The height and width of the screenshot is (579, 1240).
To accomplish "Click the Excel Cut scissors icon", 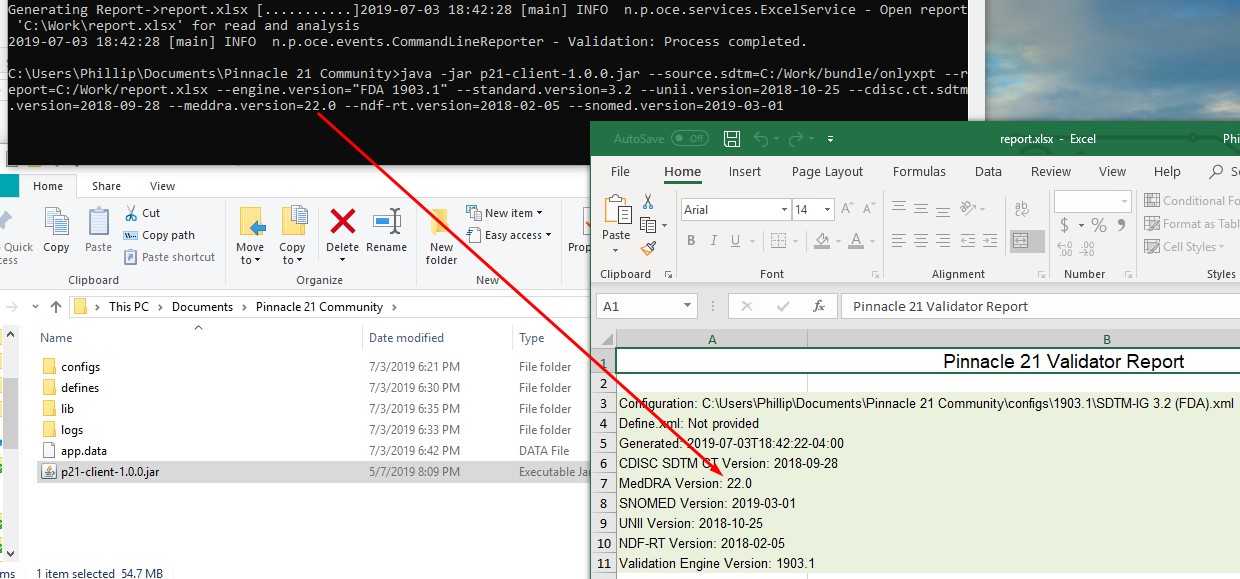I will click(x=648, y=201).
